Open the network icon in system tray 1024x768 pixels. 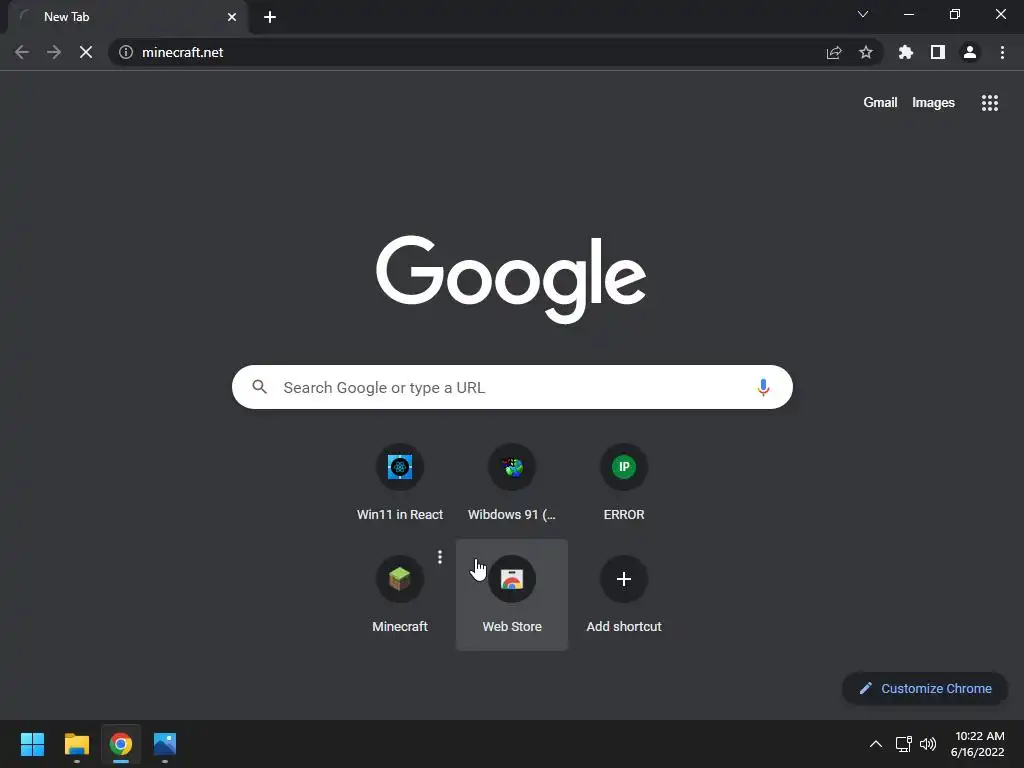904,744
